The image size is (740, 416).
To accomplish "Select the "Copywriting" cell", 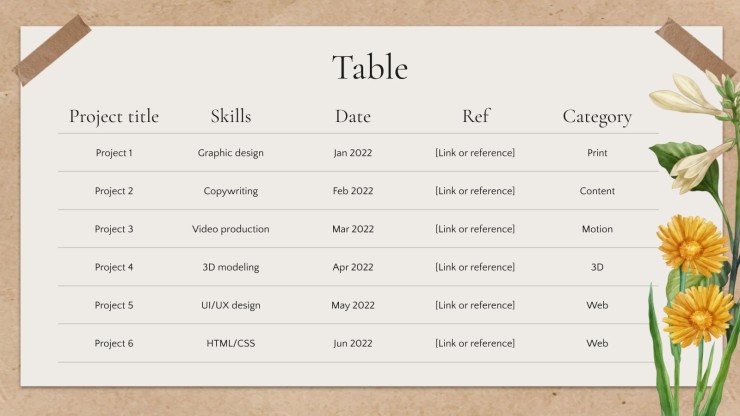I will 231,191.
